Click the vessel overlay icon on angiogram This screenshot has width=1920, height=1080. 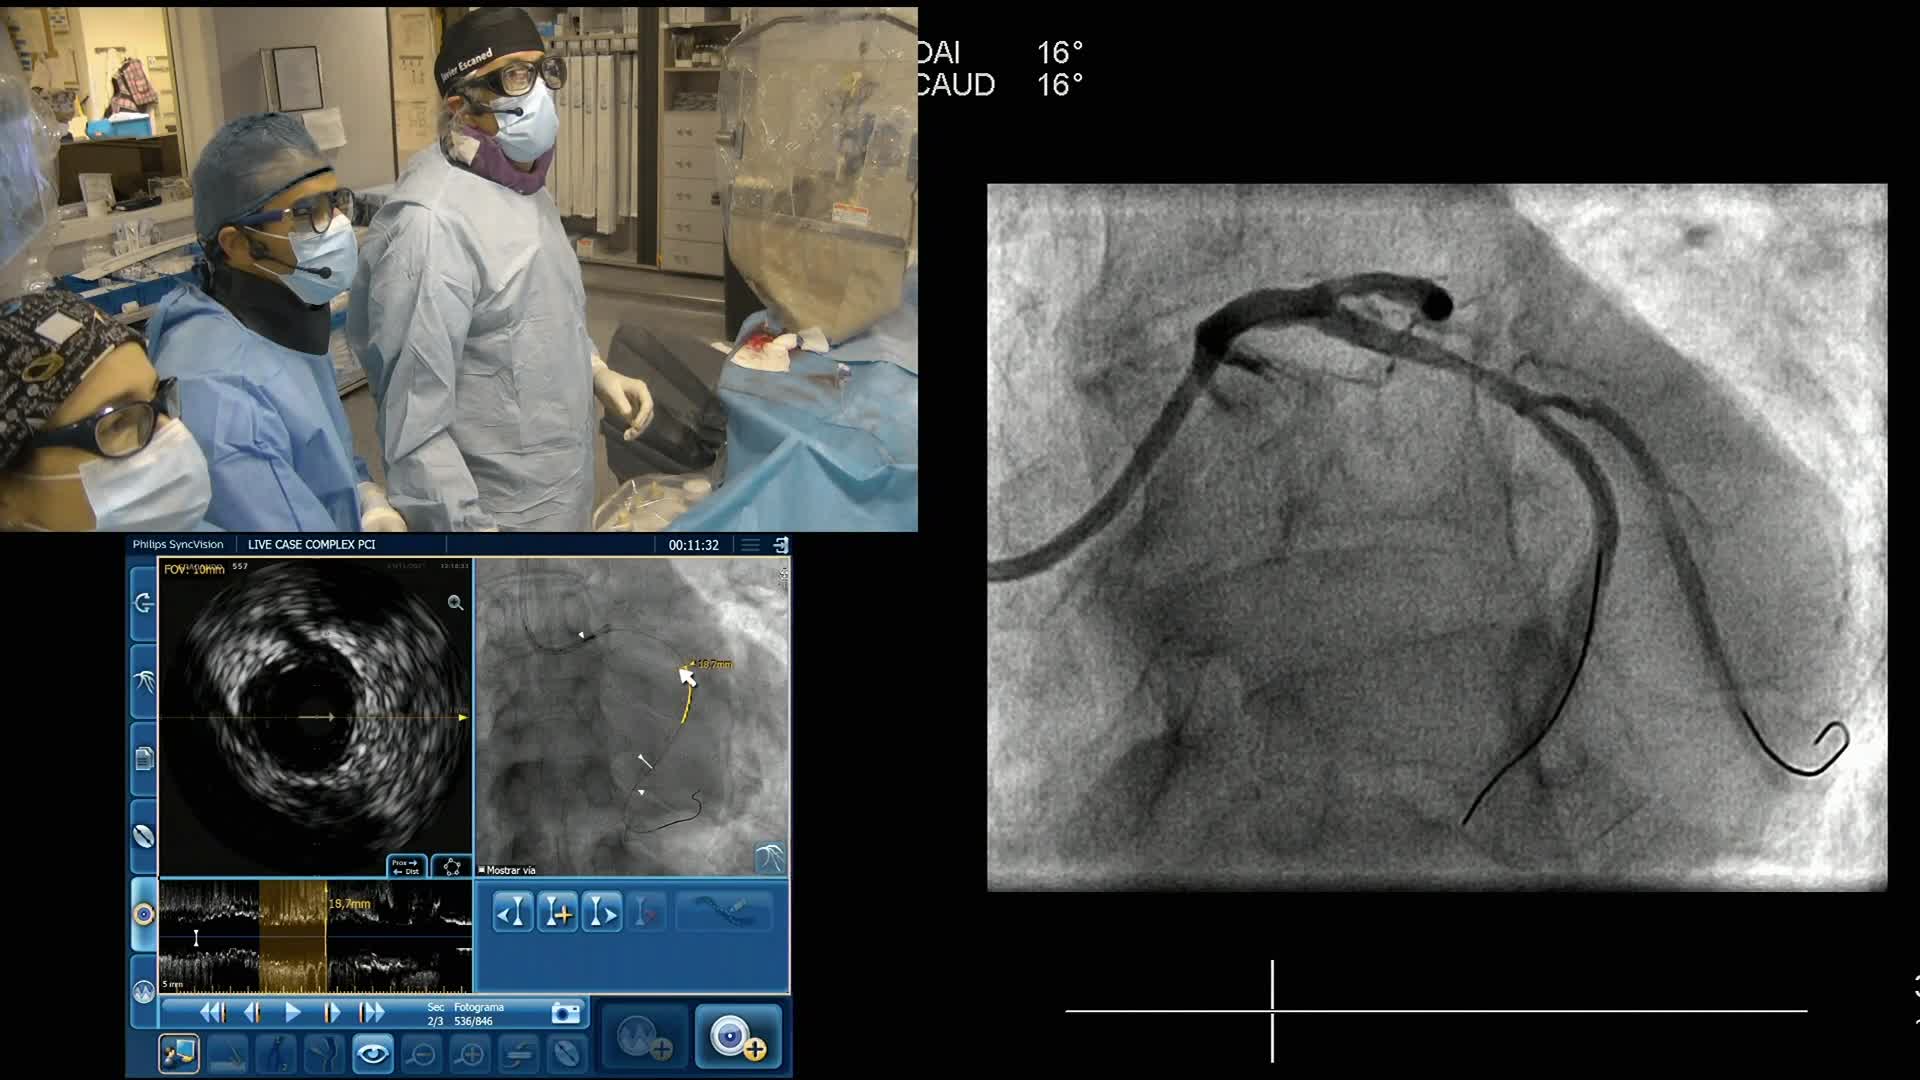(769, 857)
